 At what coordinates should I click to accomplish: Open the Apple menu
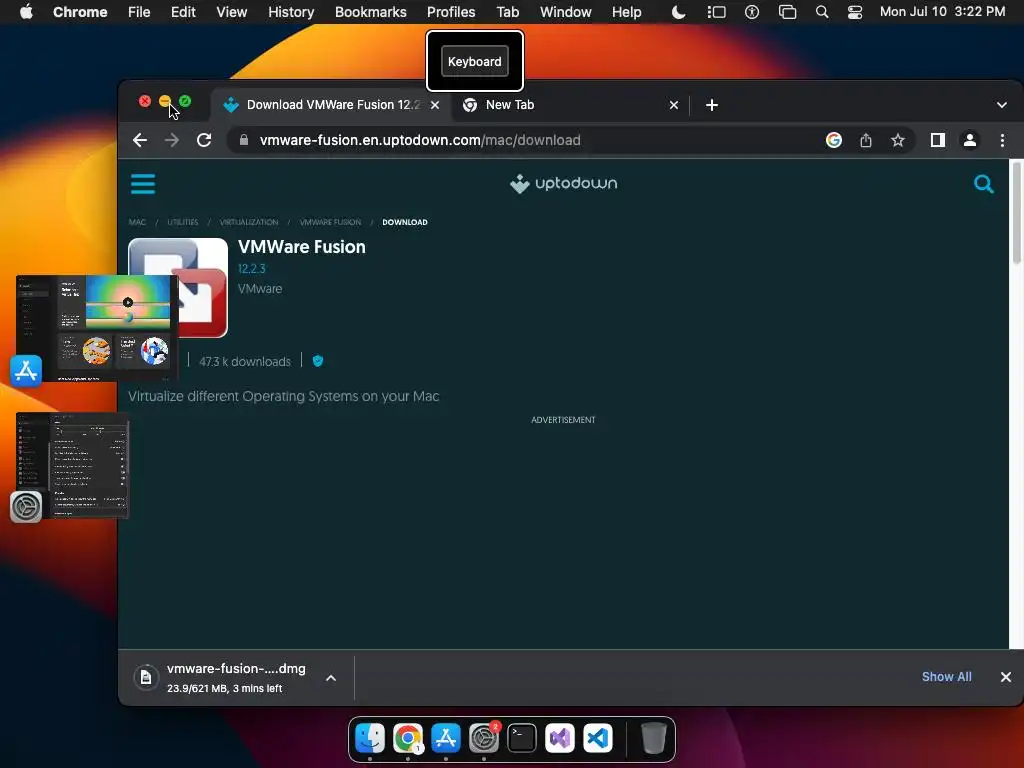point(26,12)
